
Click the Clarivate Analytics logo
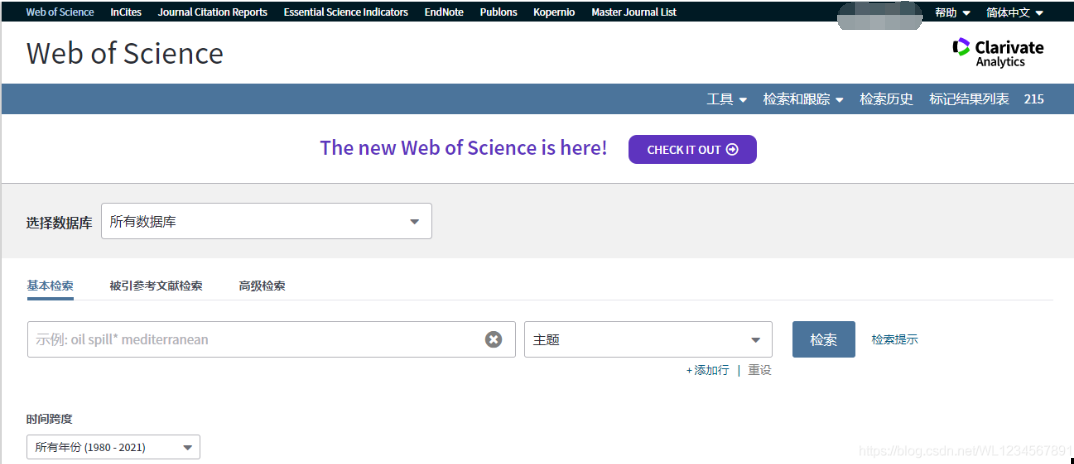point(998,52)
